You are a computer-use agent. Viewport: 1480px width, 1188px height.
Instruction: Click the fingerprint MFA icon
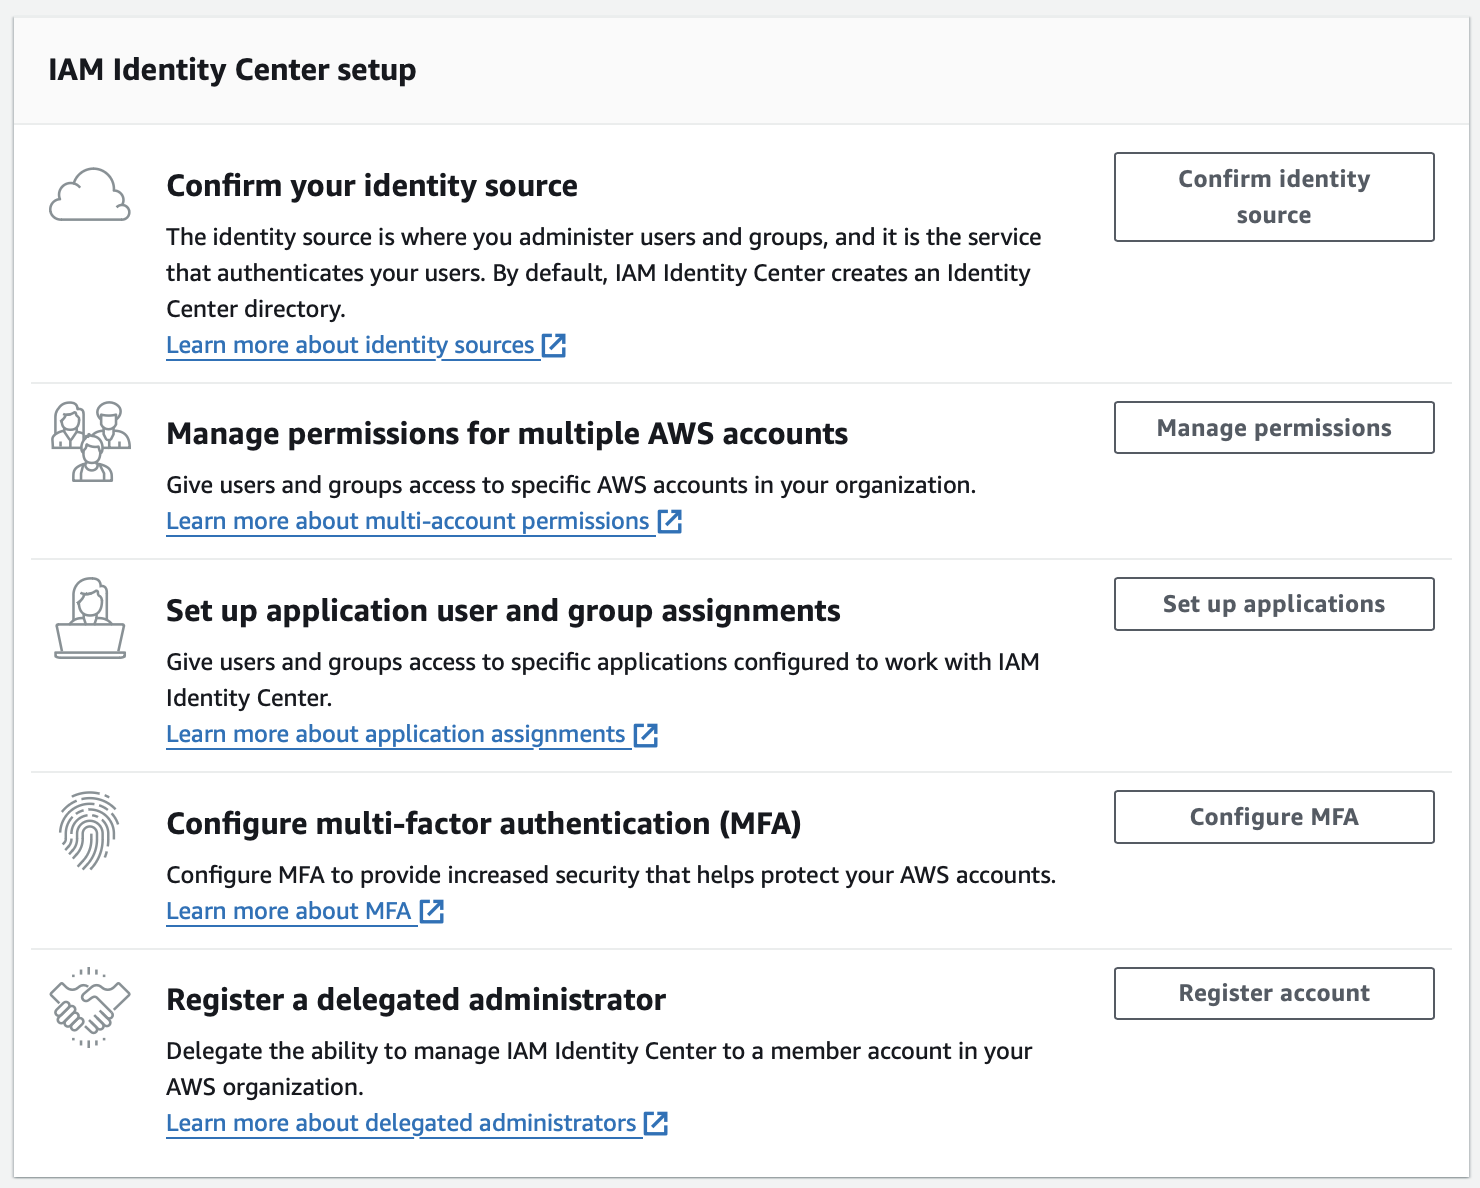(89, 831)
